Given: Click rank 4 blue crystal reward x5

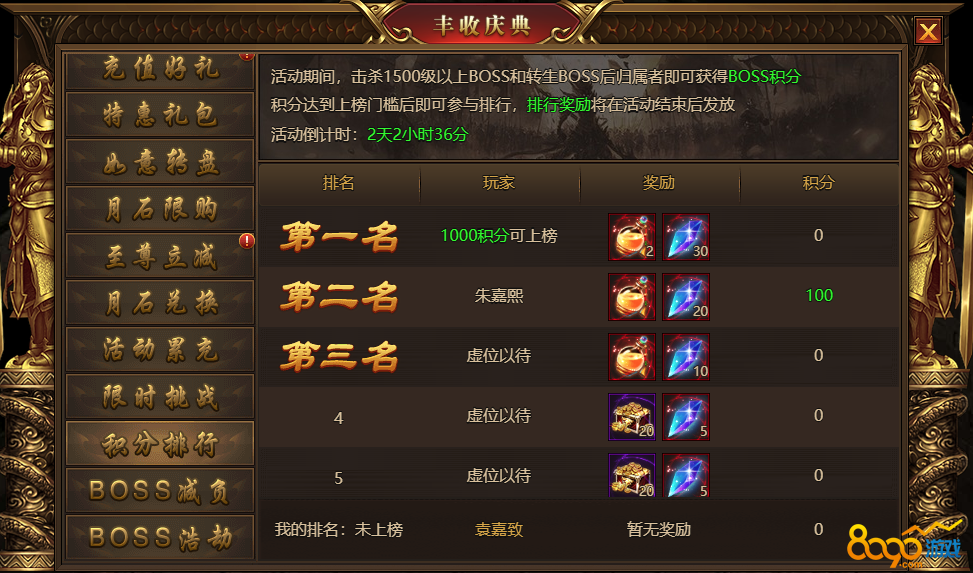Looking at the screenshot, I should pyautogui.click(x=686, y=417).
